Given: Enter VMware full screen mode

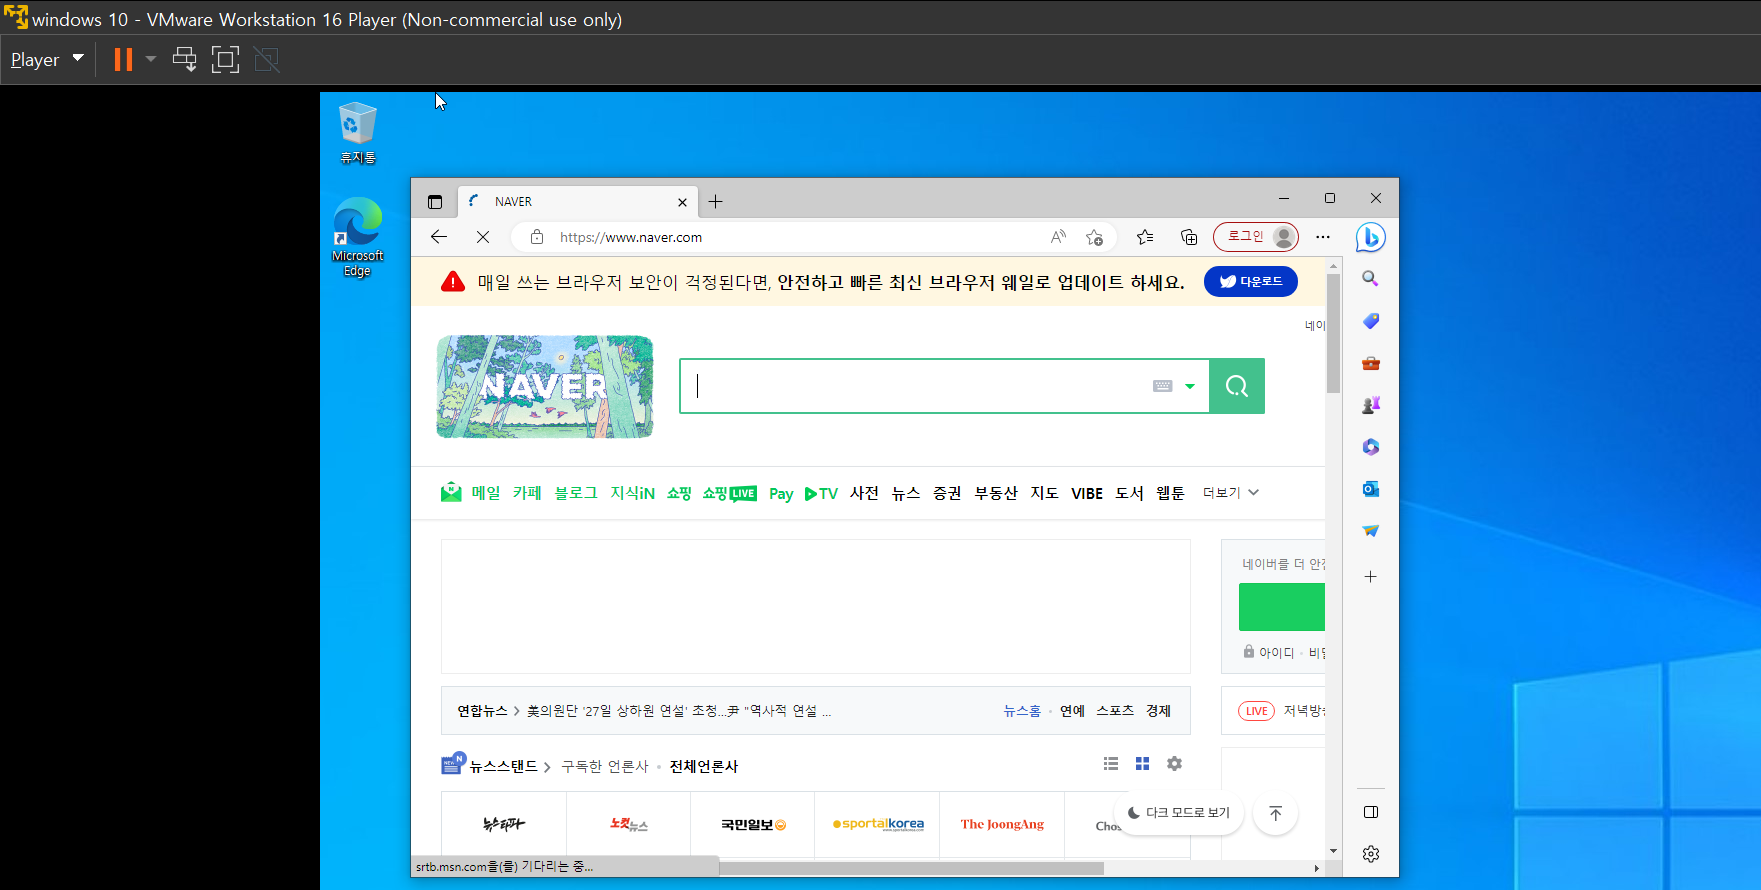Looking at the screenshot, I should click(225, 60).
